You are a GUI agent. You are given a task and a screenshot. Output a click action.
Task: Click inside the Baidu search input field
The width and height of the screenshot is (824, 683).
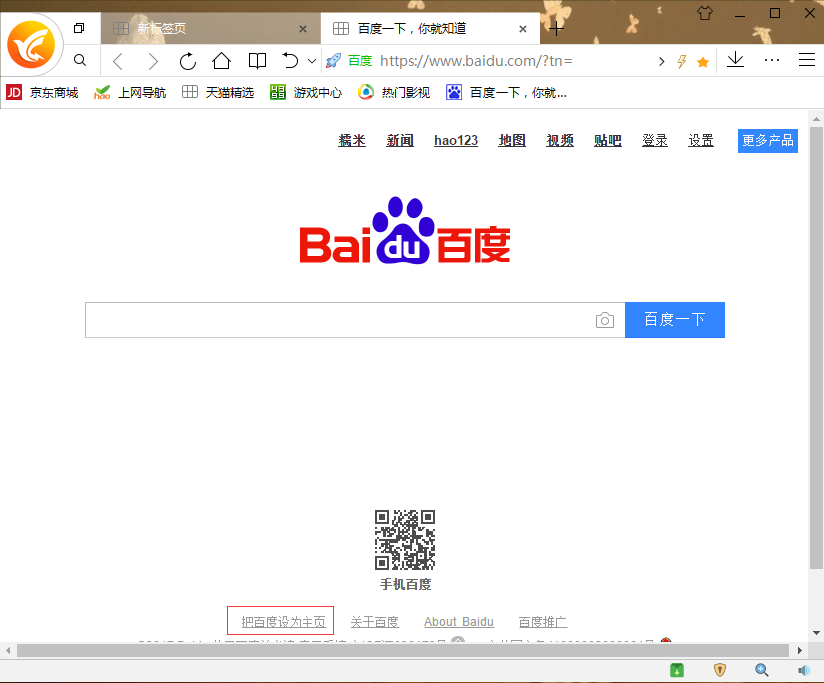click(340, 319)
